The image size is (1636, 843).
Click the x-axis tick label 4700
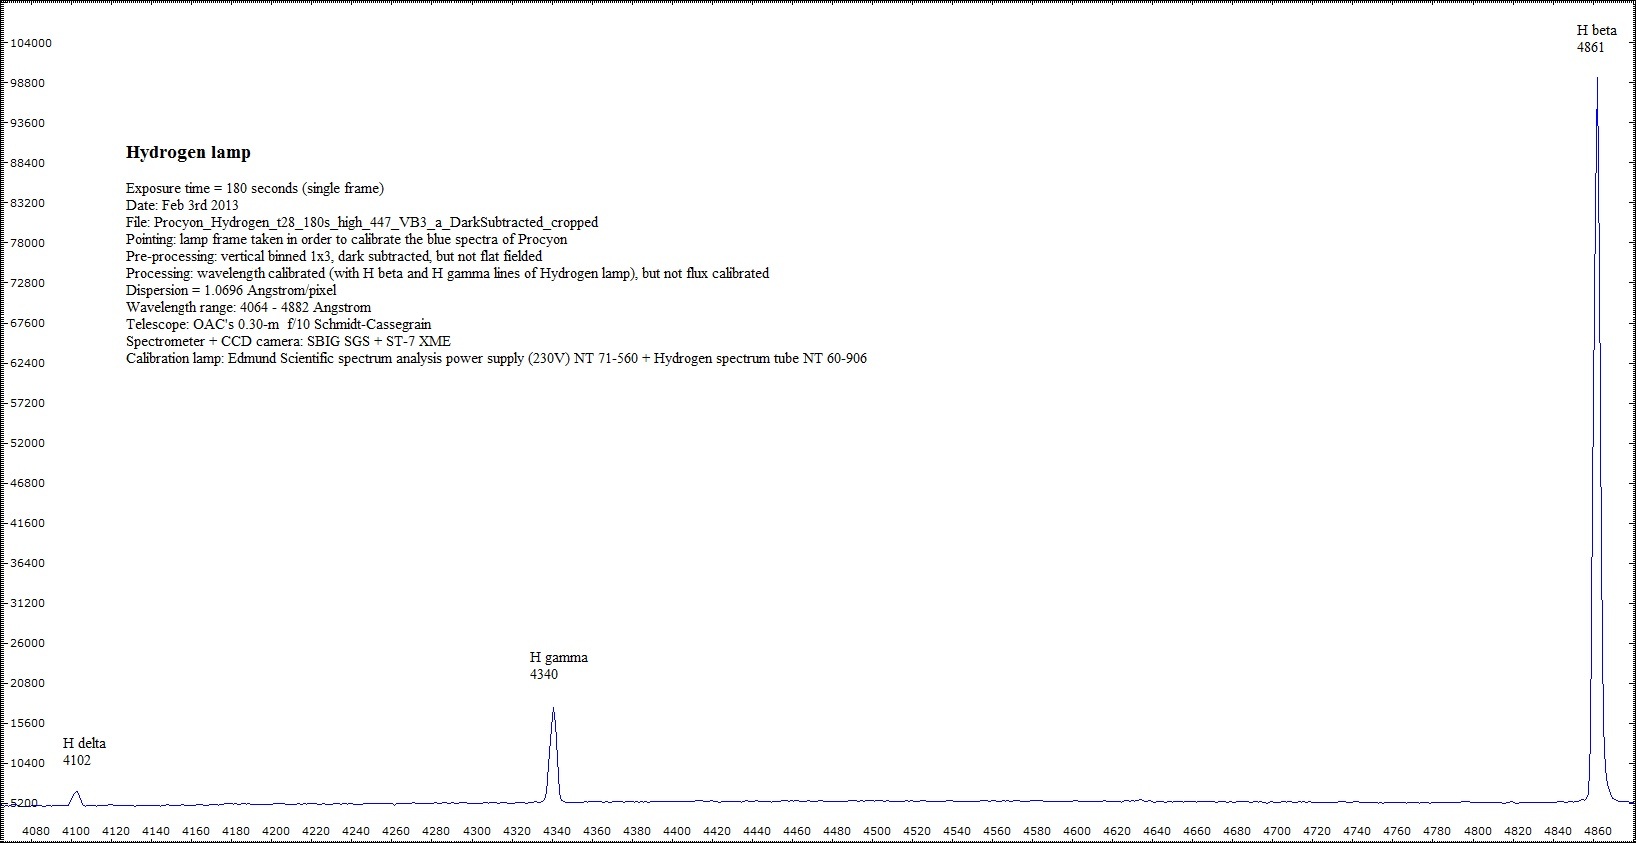click(1277, 831)
